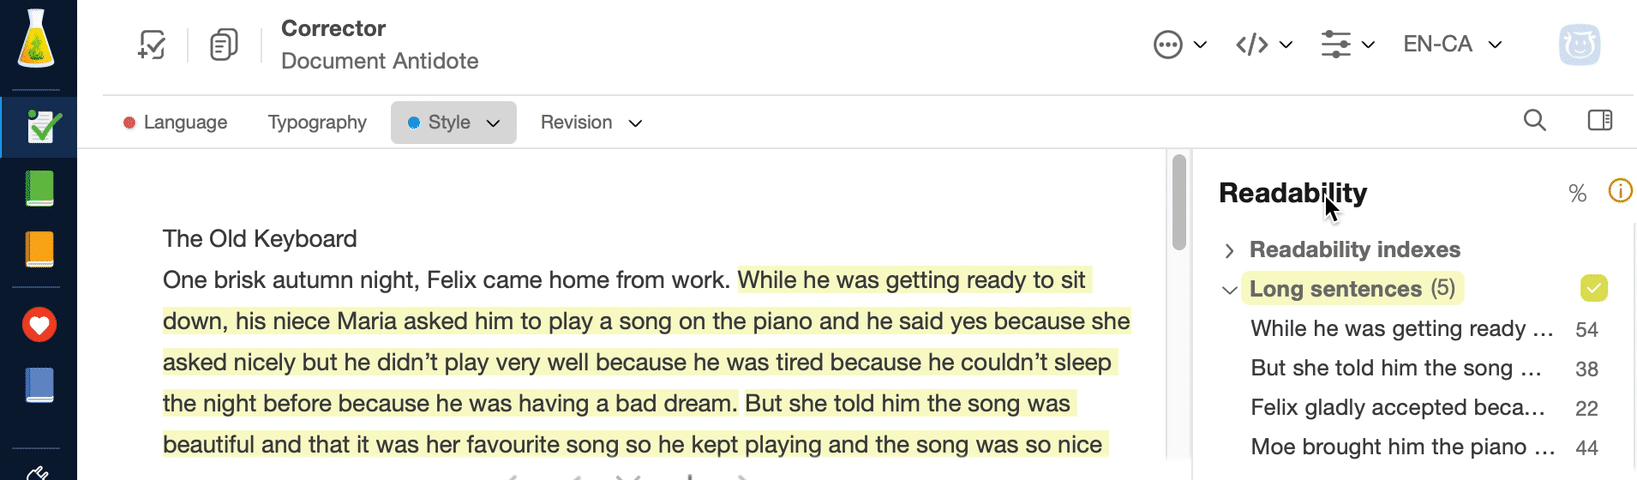
Task: Click the add-correction checkmark icon
Action: point(152,45)
